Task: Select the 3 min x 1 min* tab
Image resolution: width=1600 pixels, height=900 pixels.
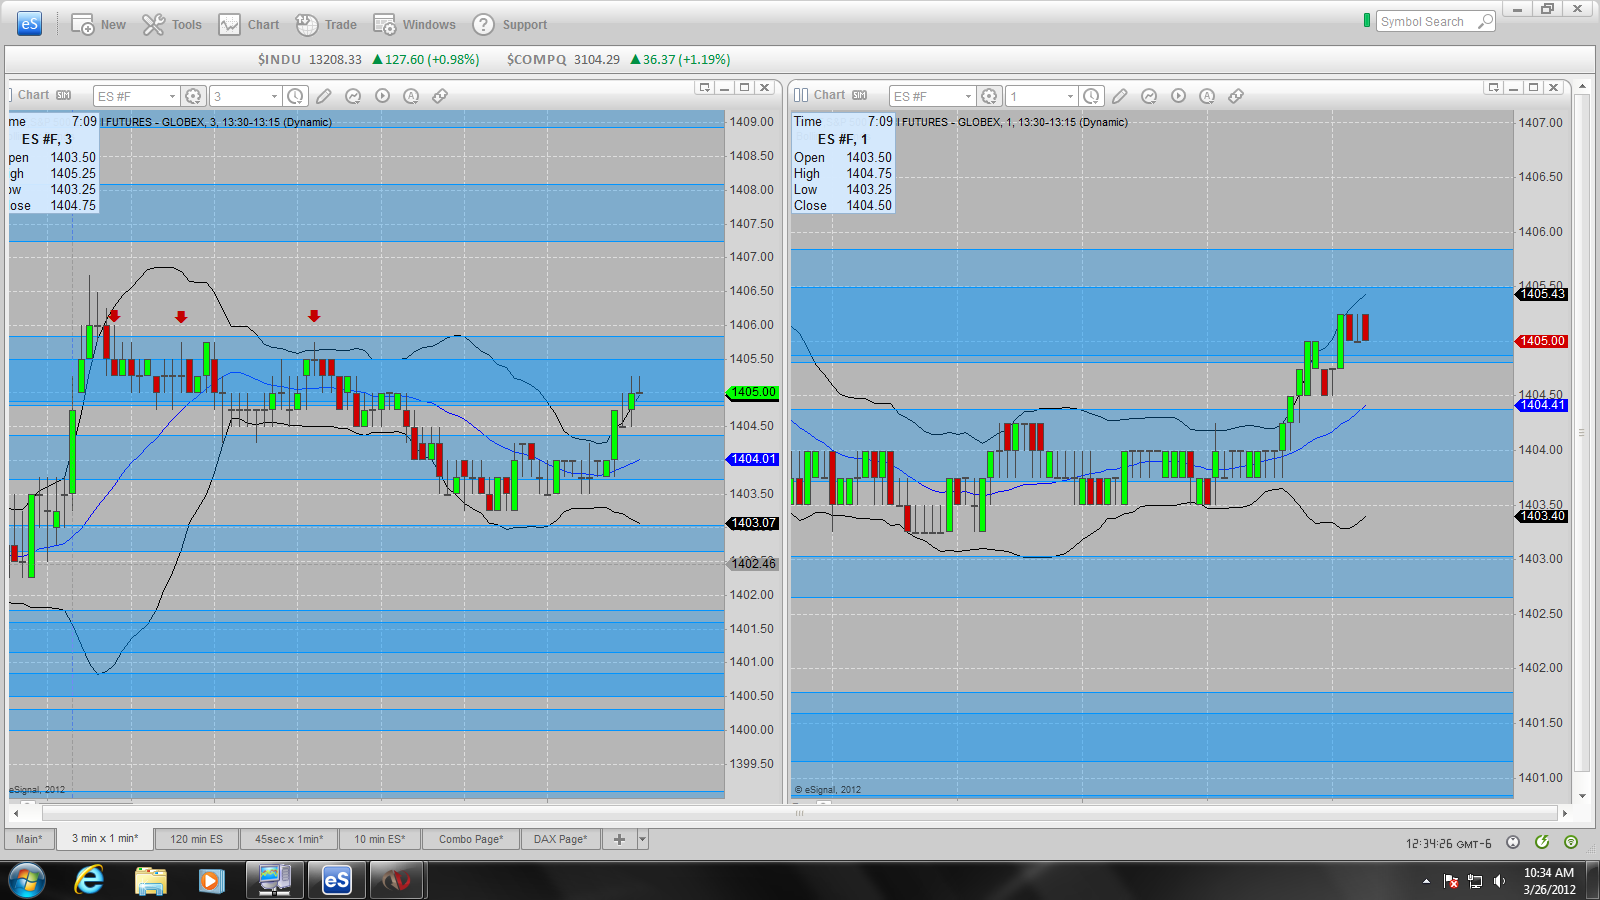Action: click(105, 839)
